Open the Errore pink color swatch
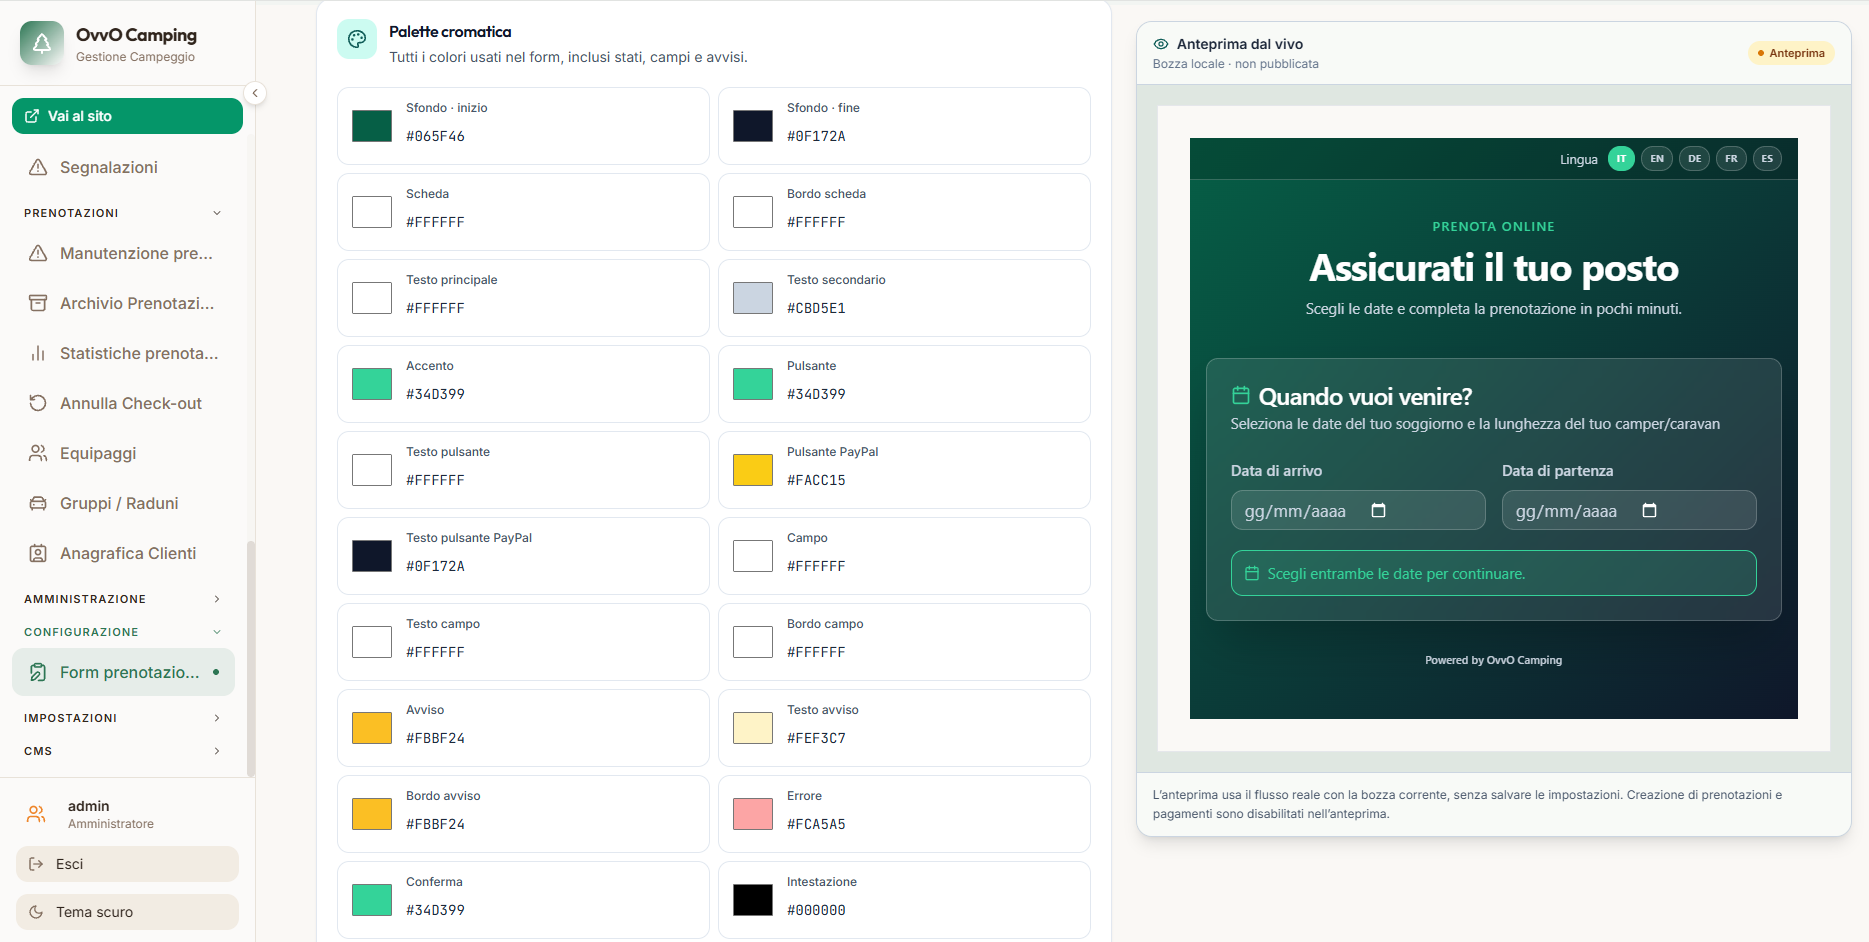Image resolution: width=1869 pixels, height=942 pixels. (x=753, y=814)
